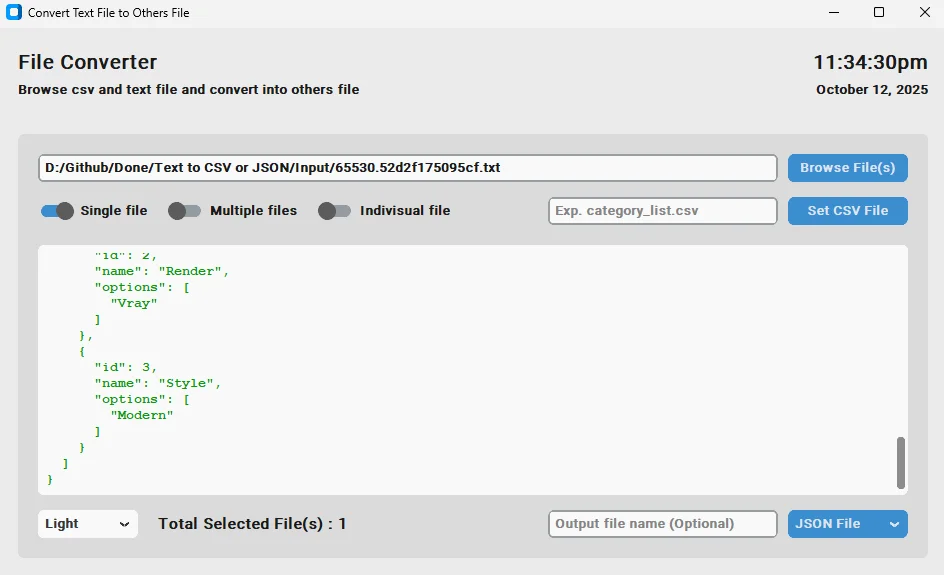The width and height of the screenshot is (944, 575).
Task: Close the converter window
Action: point(925,12)
